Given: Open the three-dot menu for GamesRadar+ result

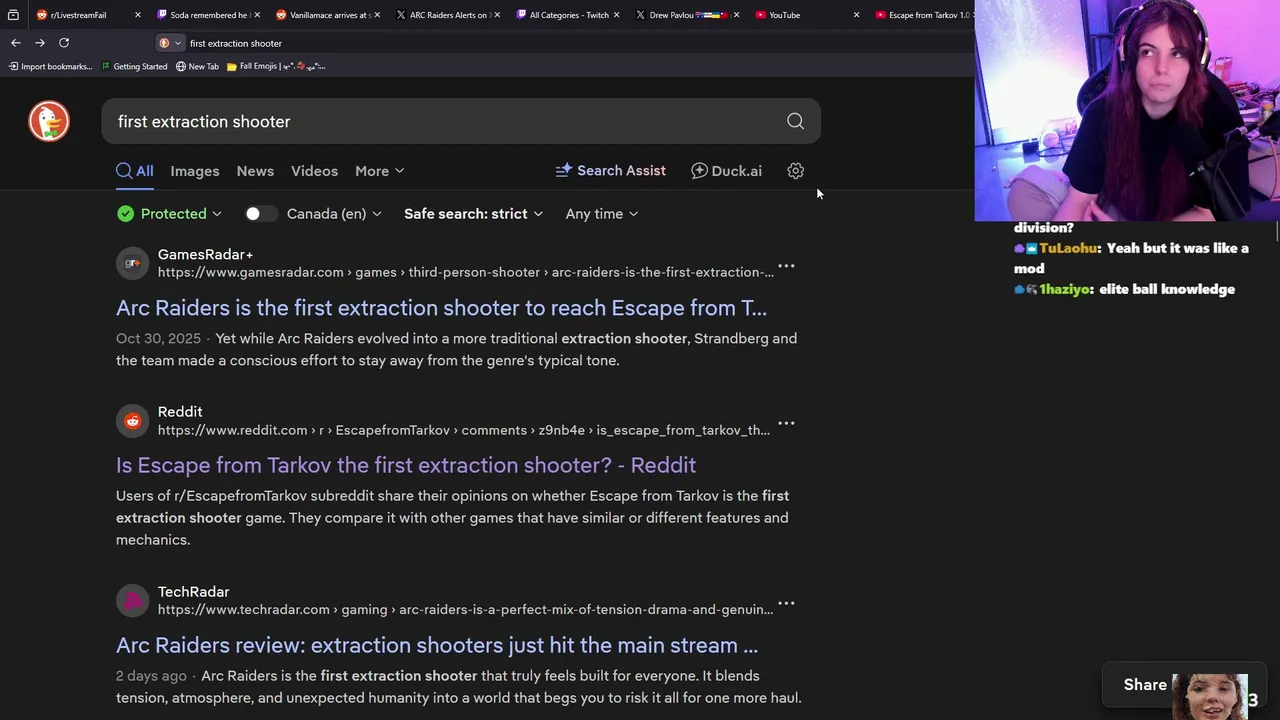Looking at the screenshot, I should (x=786, y=266).
